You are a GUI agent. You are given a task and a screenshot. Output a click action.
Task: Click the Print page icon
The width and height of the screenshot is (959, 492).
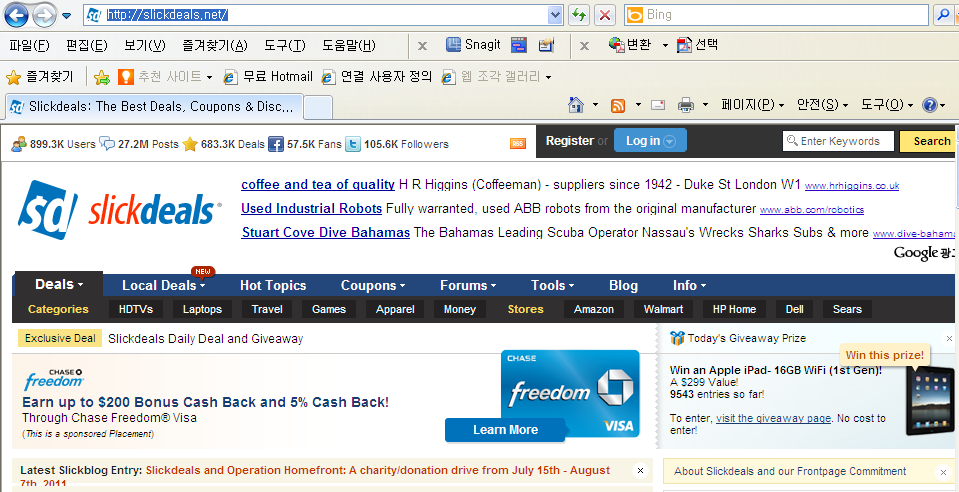tap(686, 106)
